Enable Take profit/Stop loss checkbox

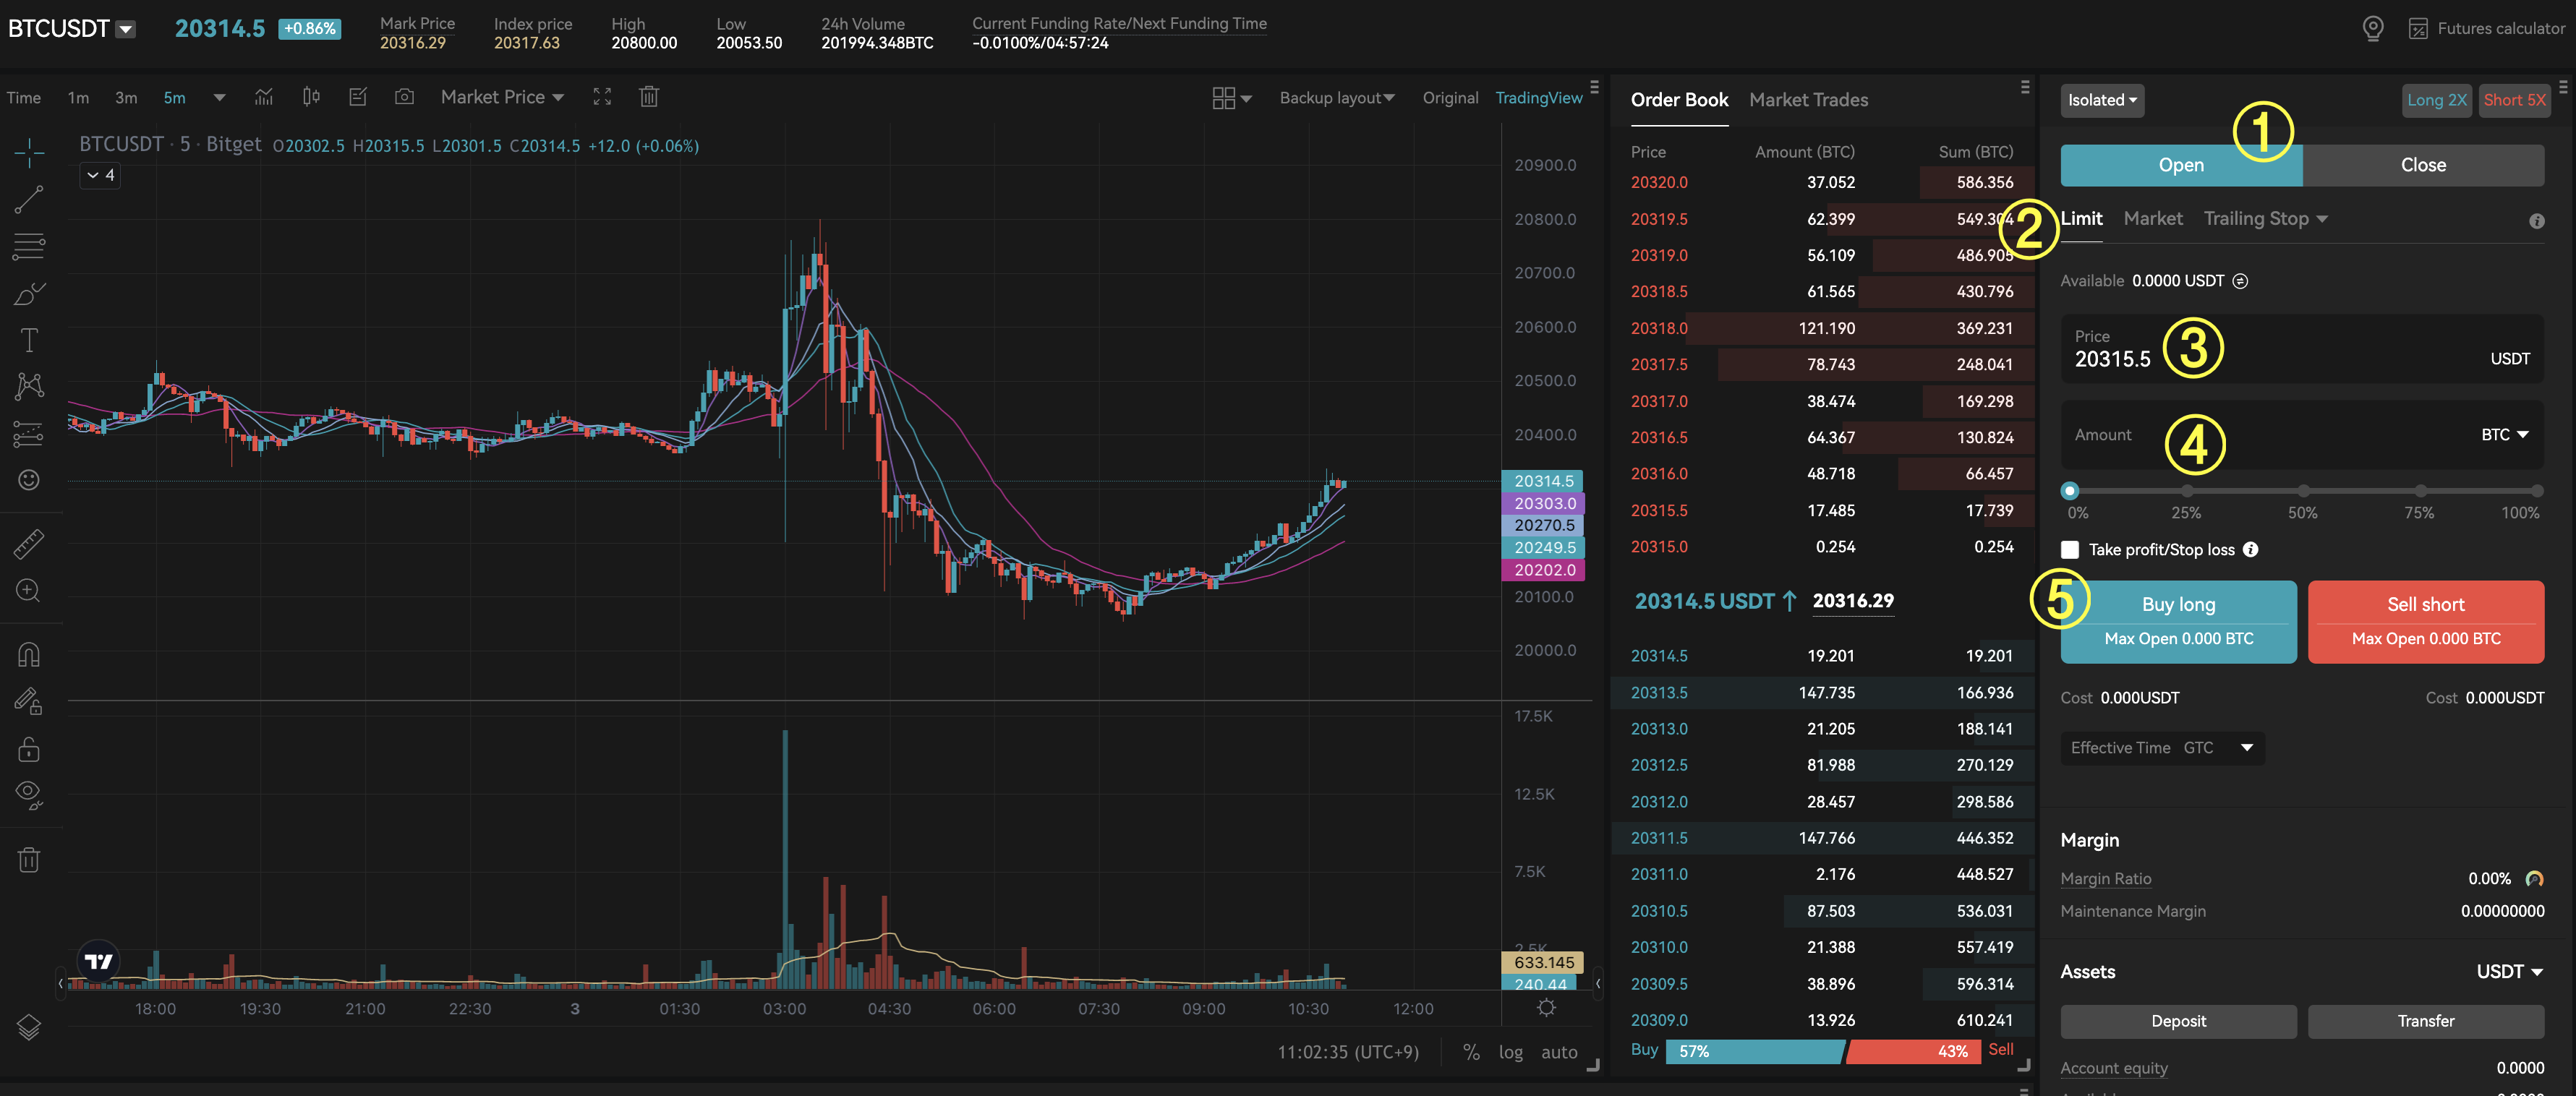click(2070, 550)
